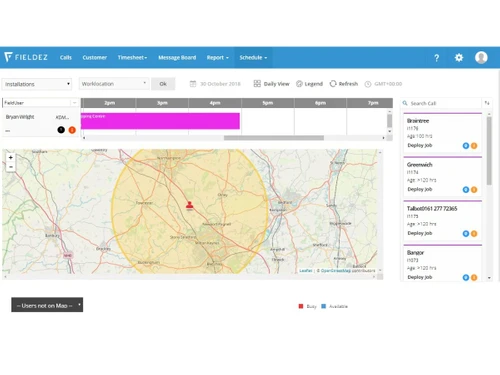Click the Bangor call title
This screenshot has width=500, height=375.
coord(415,253)
